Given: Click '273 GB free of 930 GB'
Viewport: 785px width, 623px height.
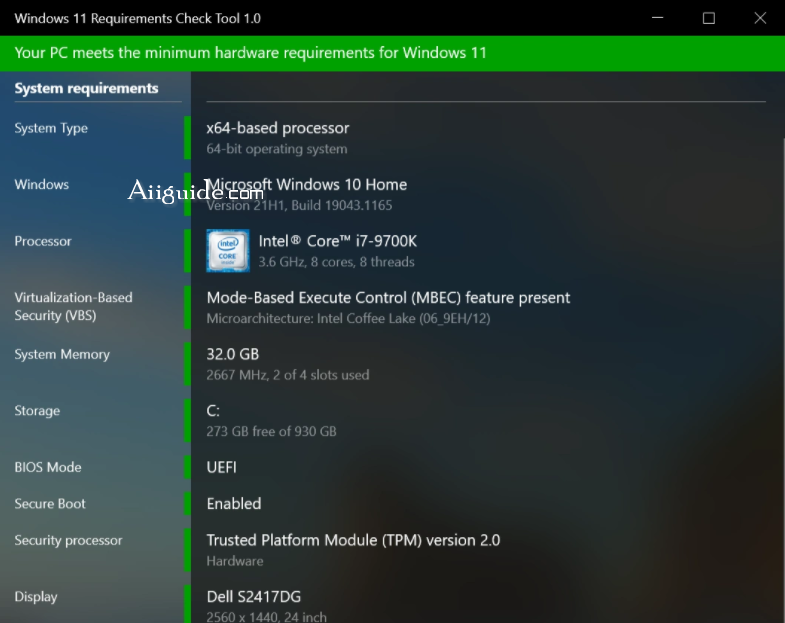Looking at the screenshot, I should (x=271, y=431).
